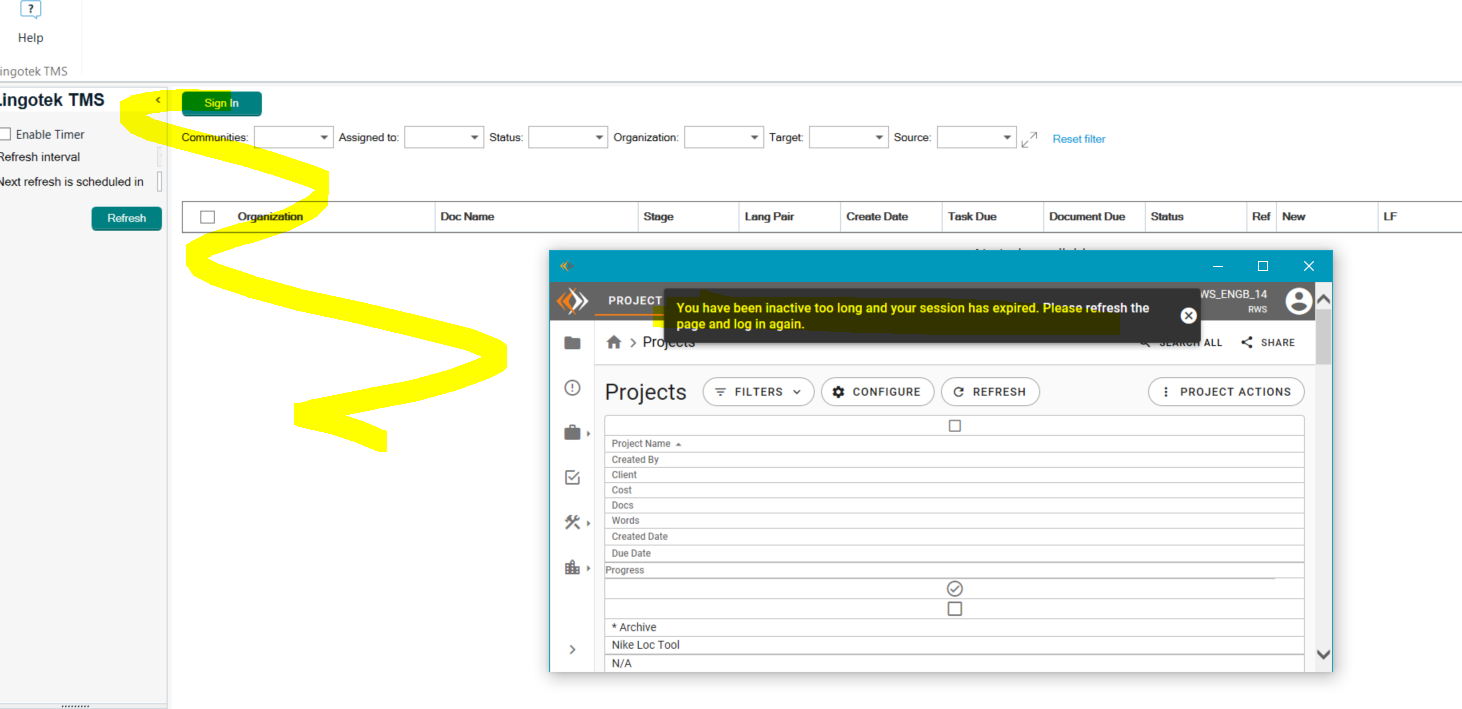Select the "Nike Loc Tool" row
Viewport: 1462px width, 709px height.
point(954,645)
